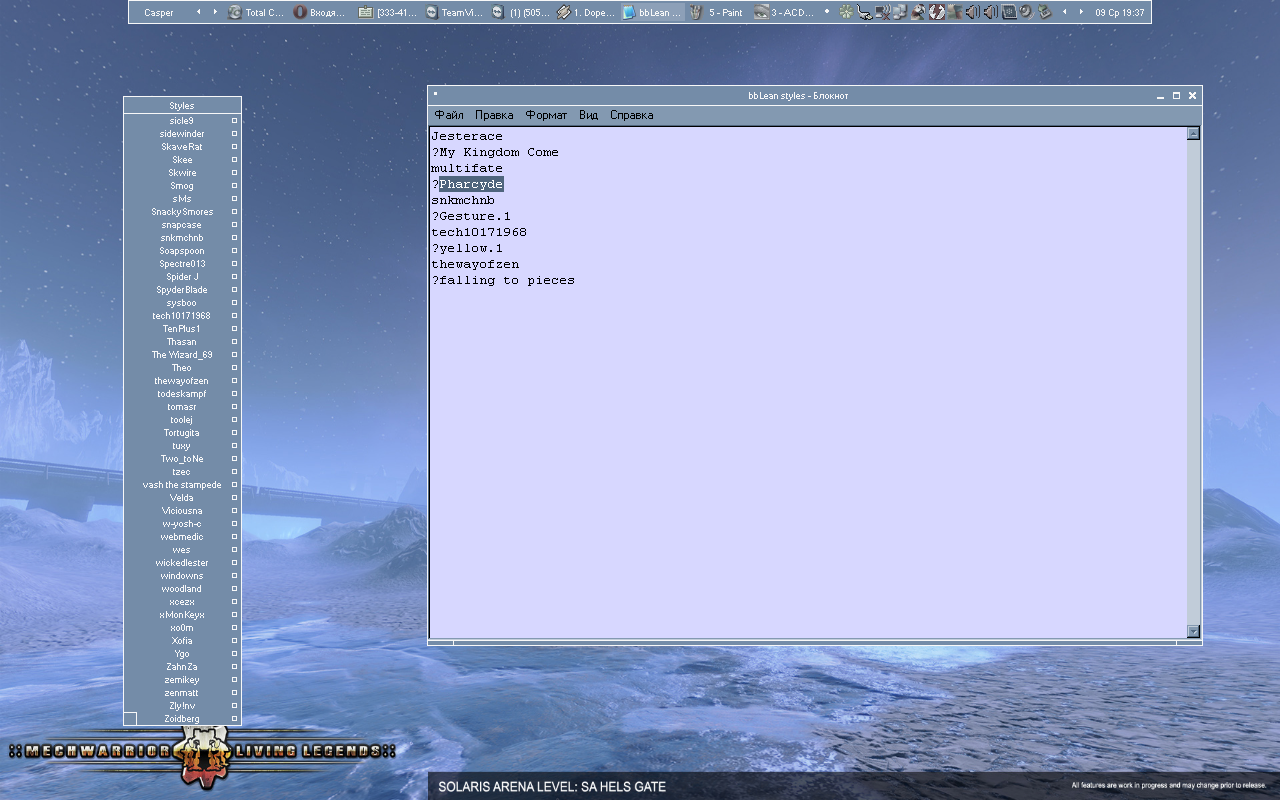This screenshot has height=800, width=1280.
Task: Expand the sidewinder style submenu
Action: coord(235,134)
